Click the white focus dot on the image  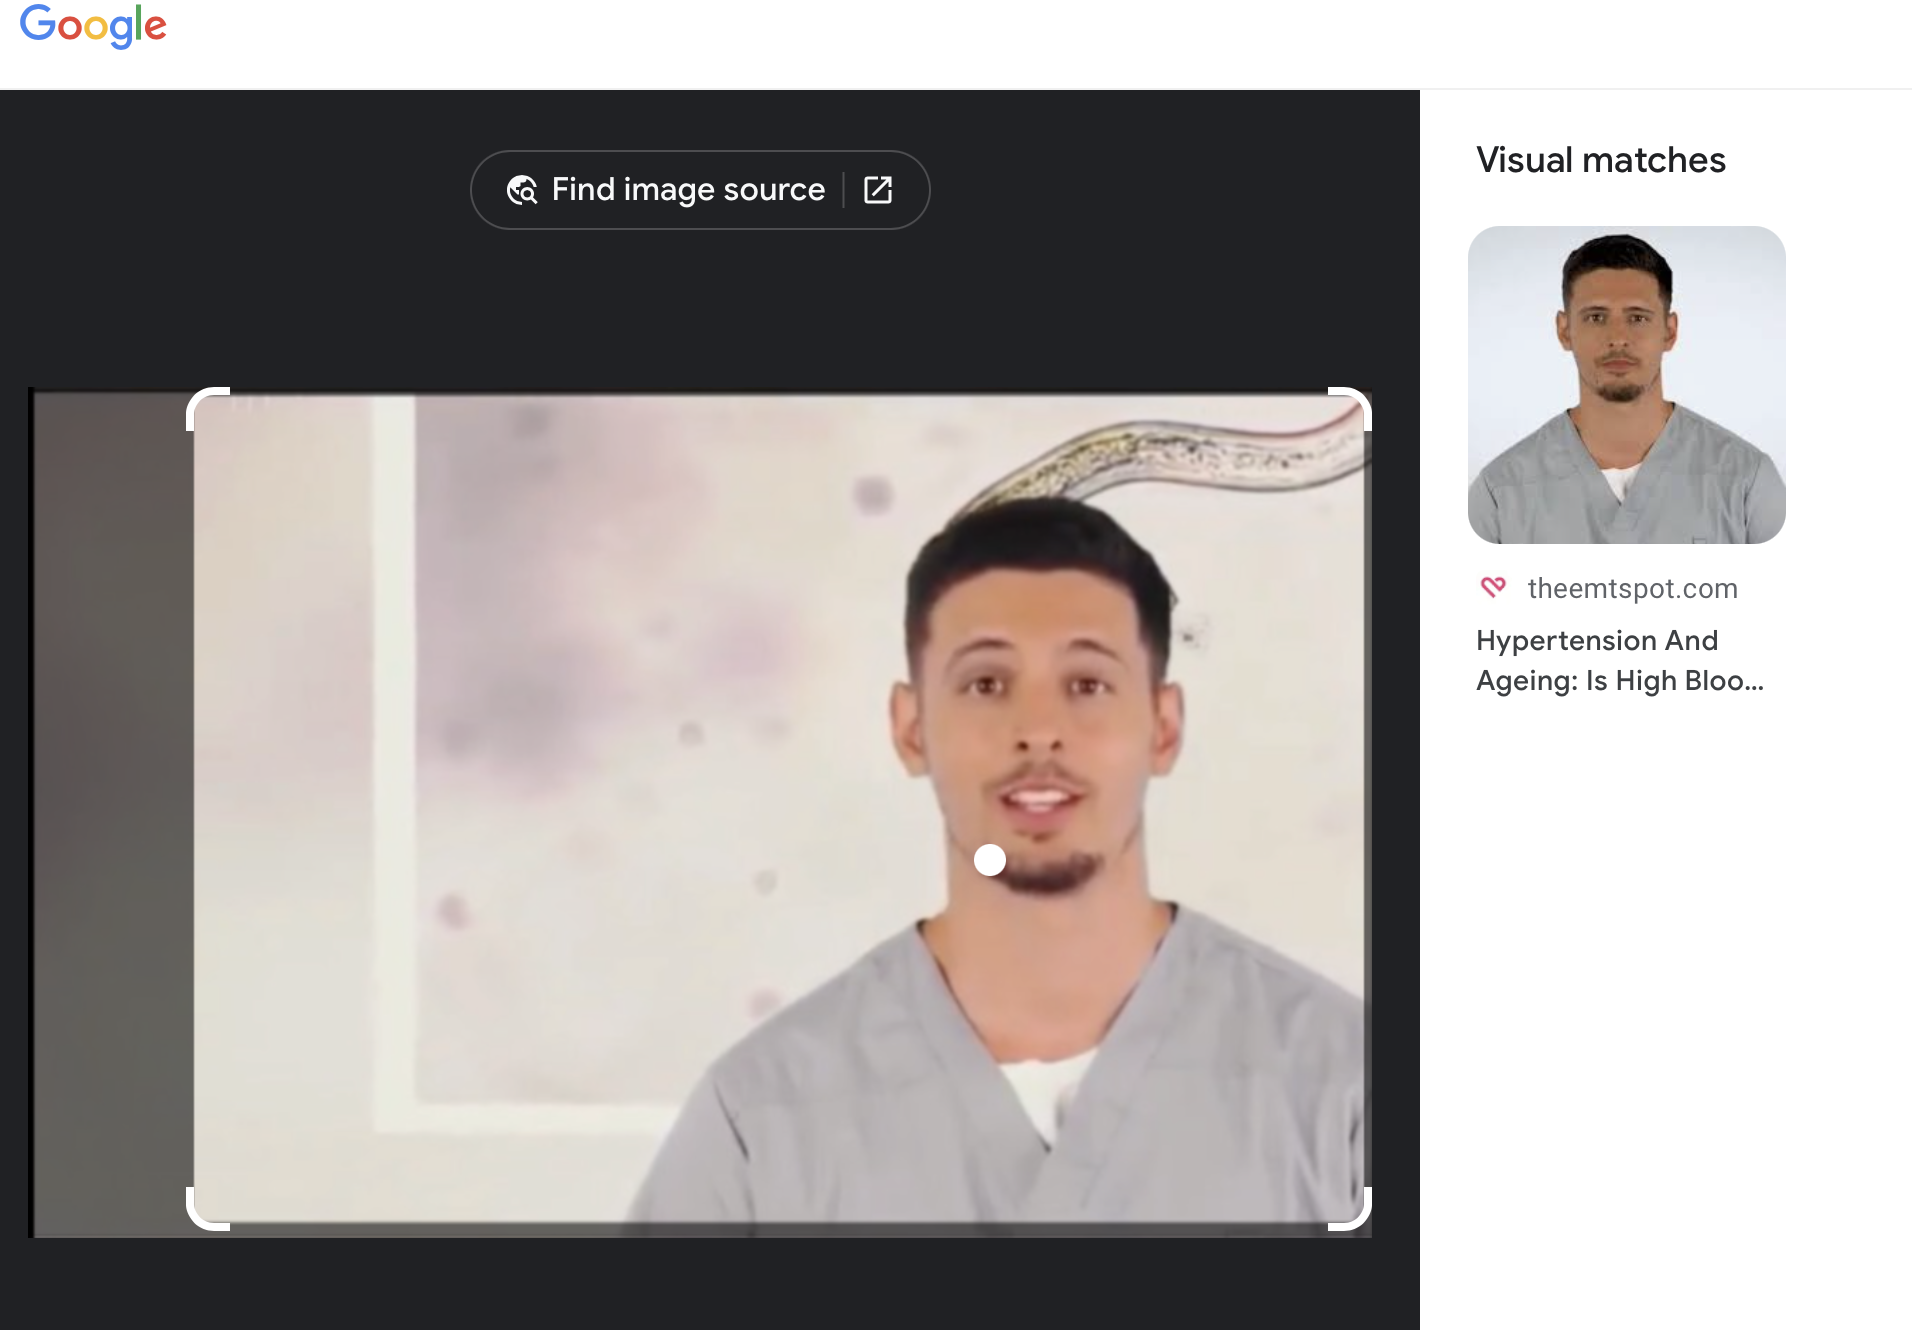coord(990,860)
